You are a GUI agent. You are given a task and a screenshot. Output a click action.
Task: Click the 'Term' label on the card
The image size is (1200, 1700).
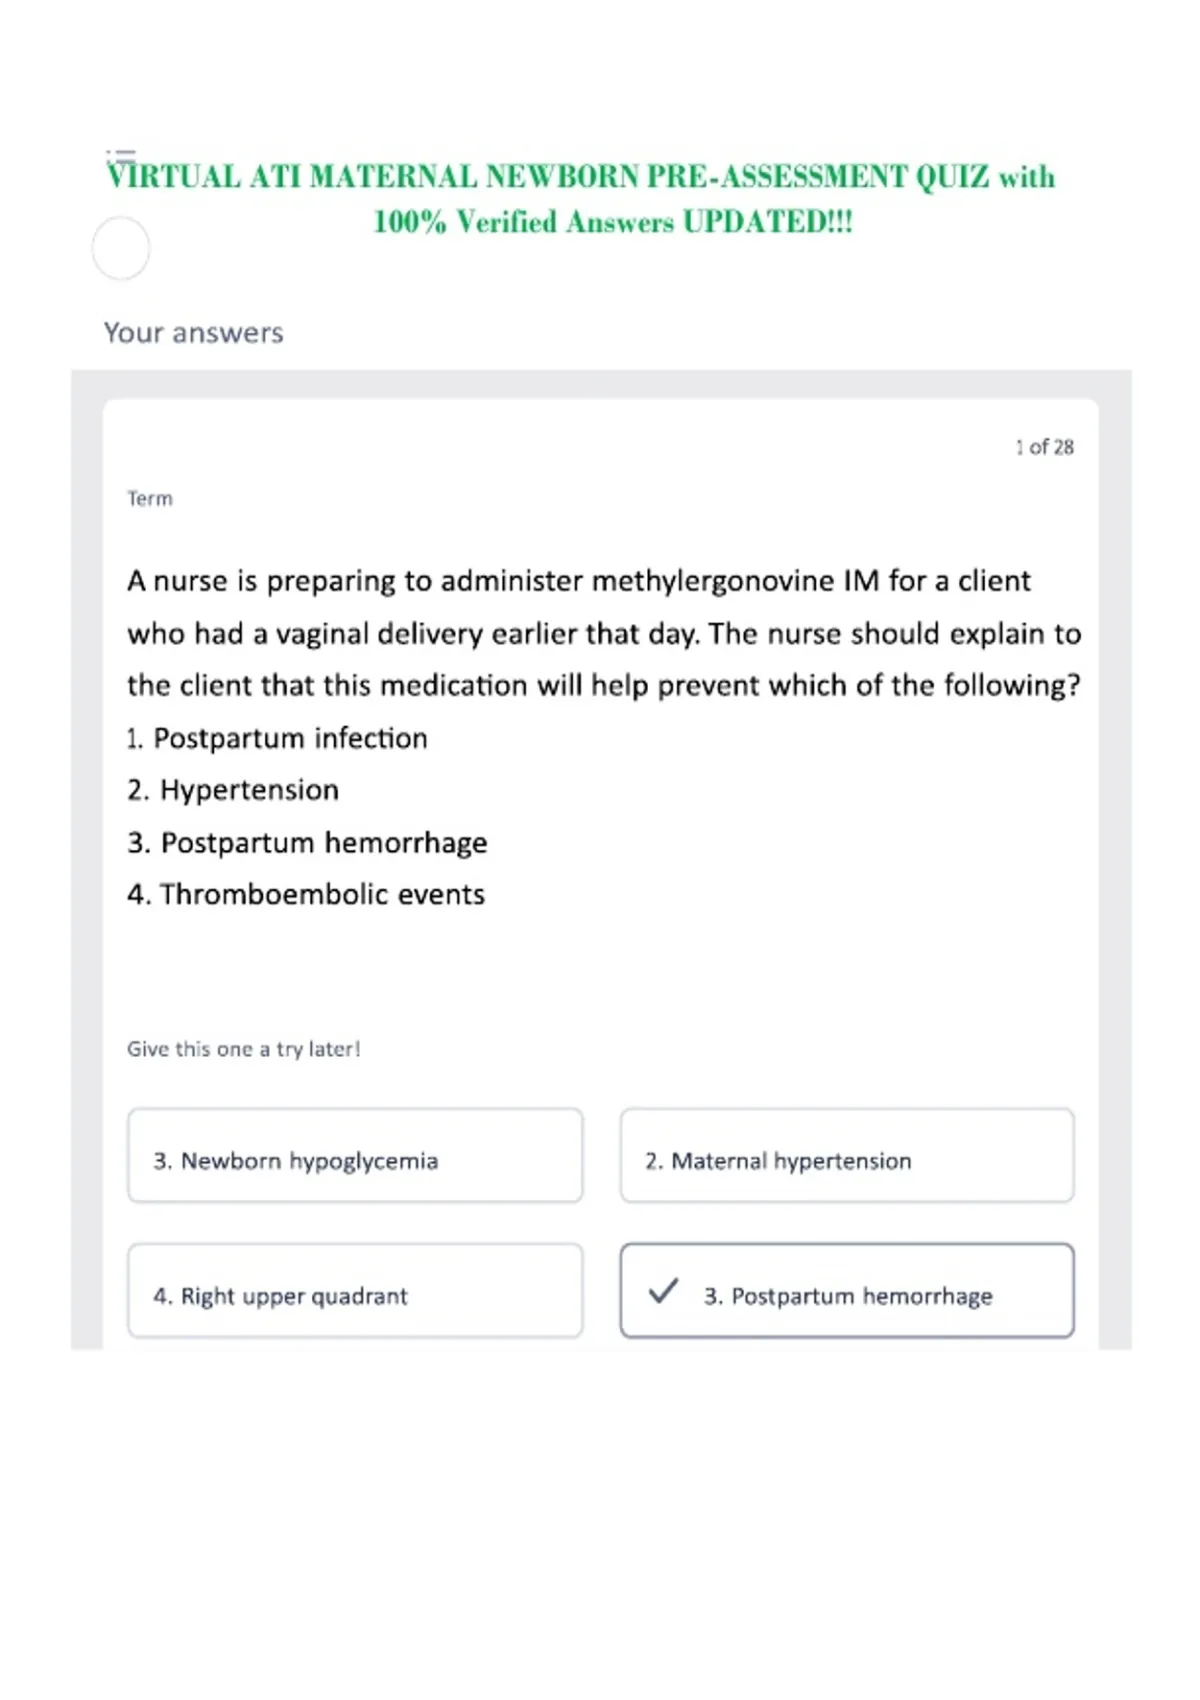click(x=150, y=498)
